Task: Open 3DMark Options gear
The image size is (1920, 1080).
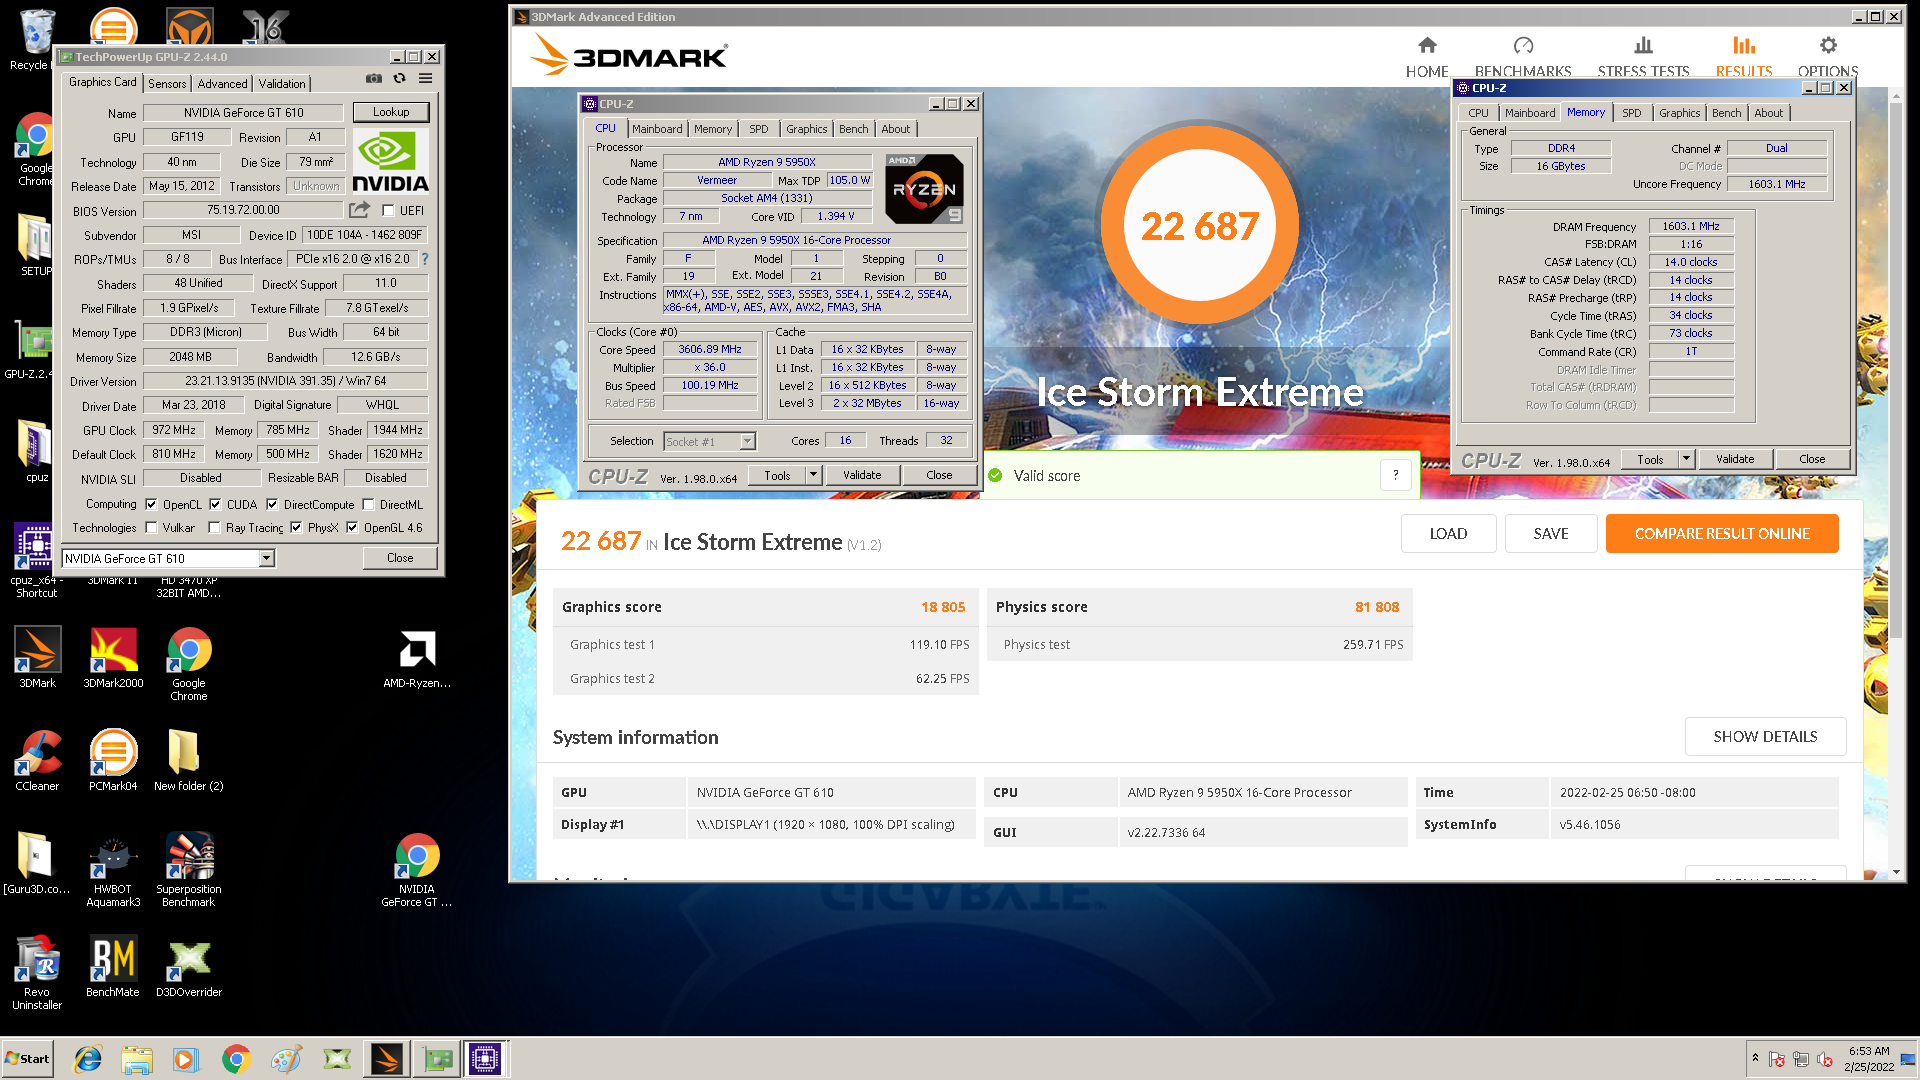Action: [x=1828, y=57]
